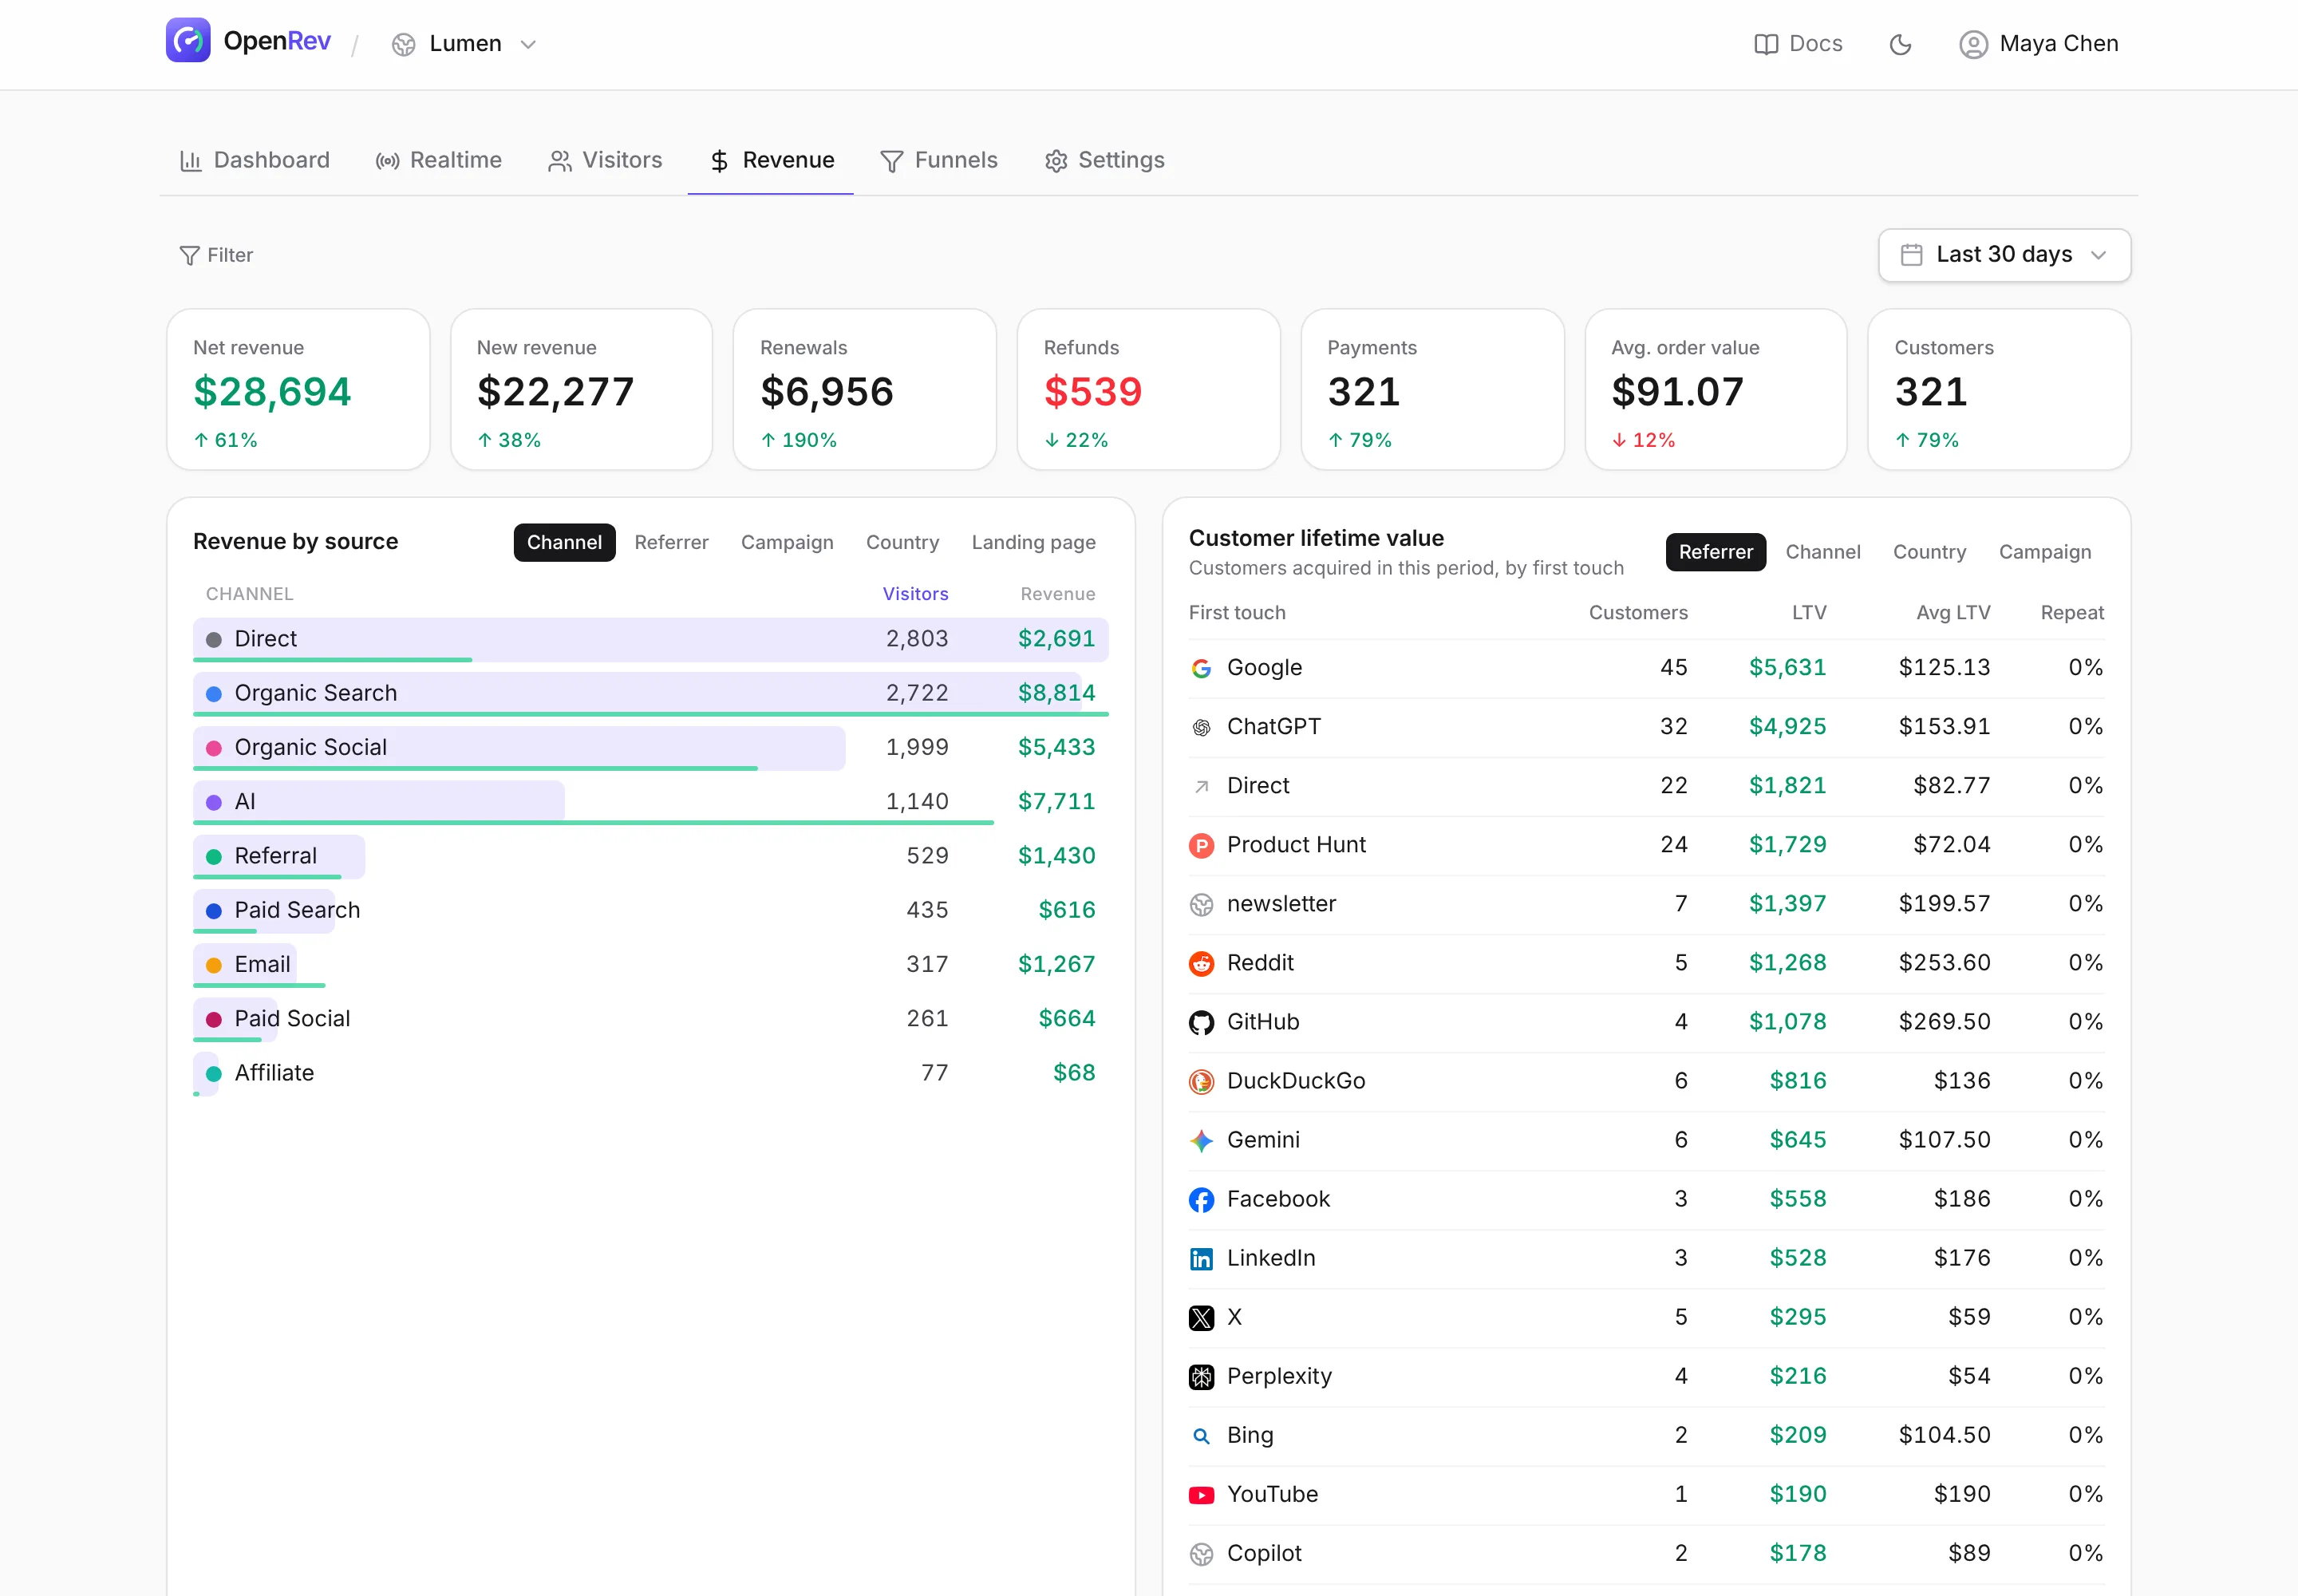Click the Reddit icon
The width and height of the screenshot is (2298, 1596).
point(1201,963)
